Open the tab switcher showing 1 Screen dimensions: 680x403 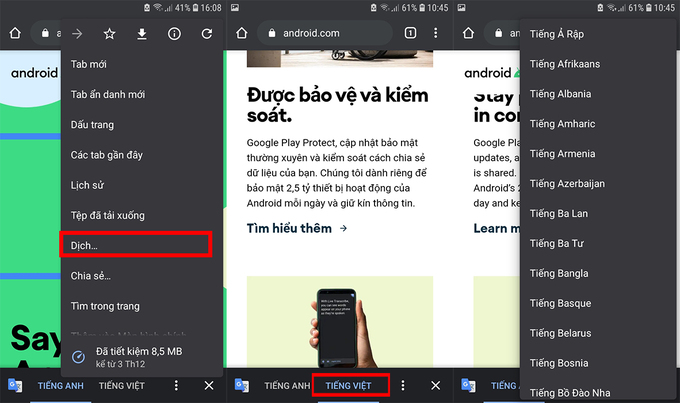(410, 33)
